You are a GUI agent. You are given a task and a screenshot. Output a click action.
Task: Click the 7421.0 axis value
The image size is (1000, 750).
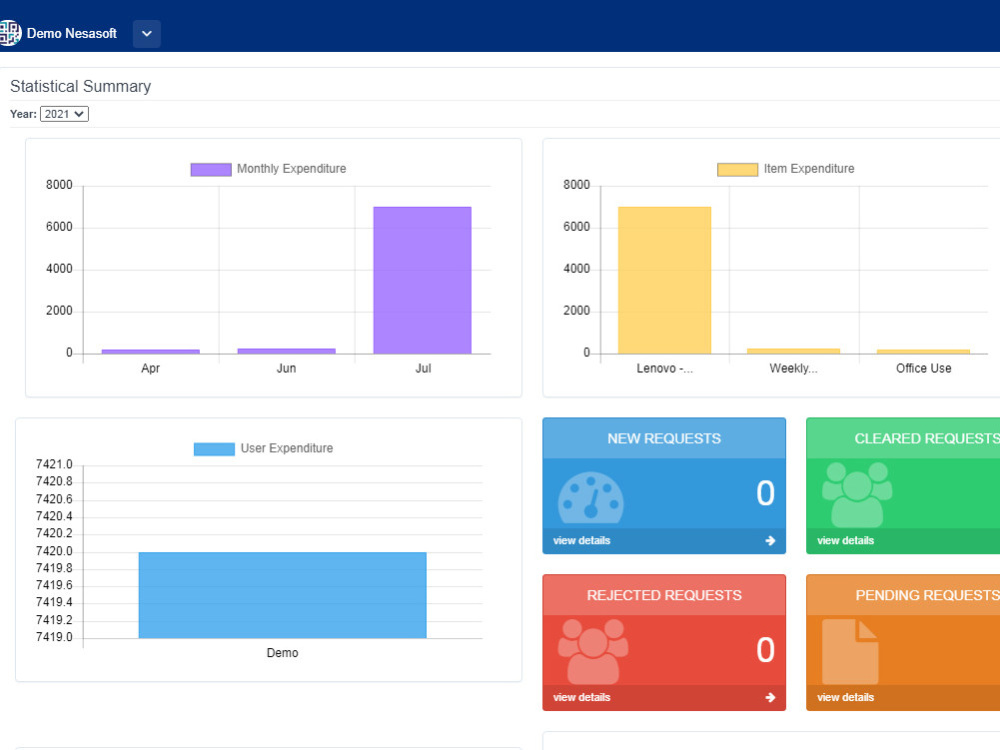pyautogui.click(x=54, y=464)
